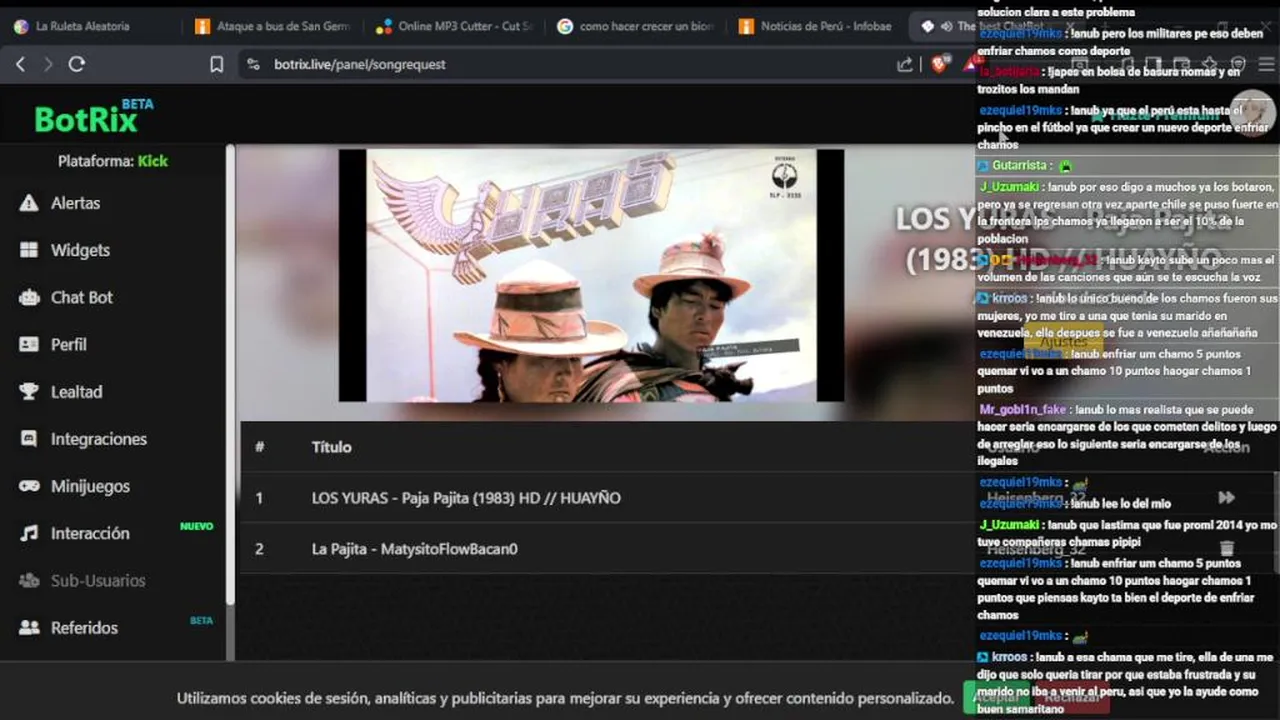Open Perfil via its ID card icon

point(29,344)
